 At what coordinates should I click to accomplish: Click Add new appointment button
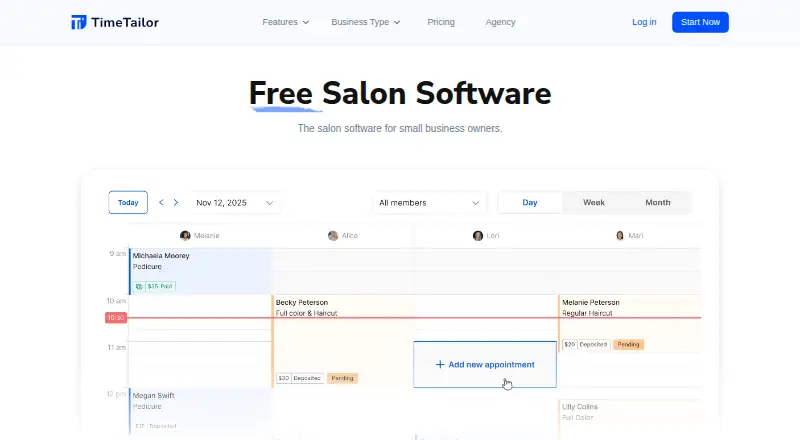(x=485, y=364)
